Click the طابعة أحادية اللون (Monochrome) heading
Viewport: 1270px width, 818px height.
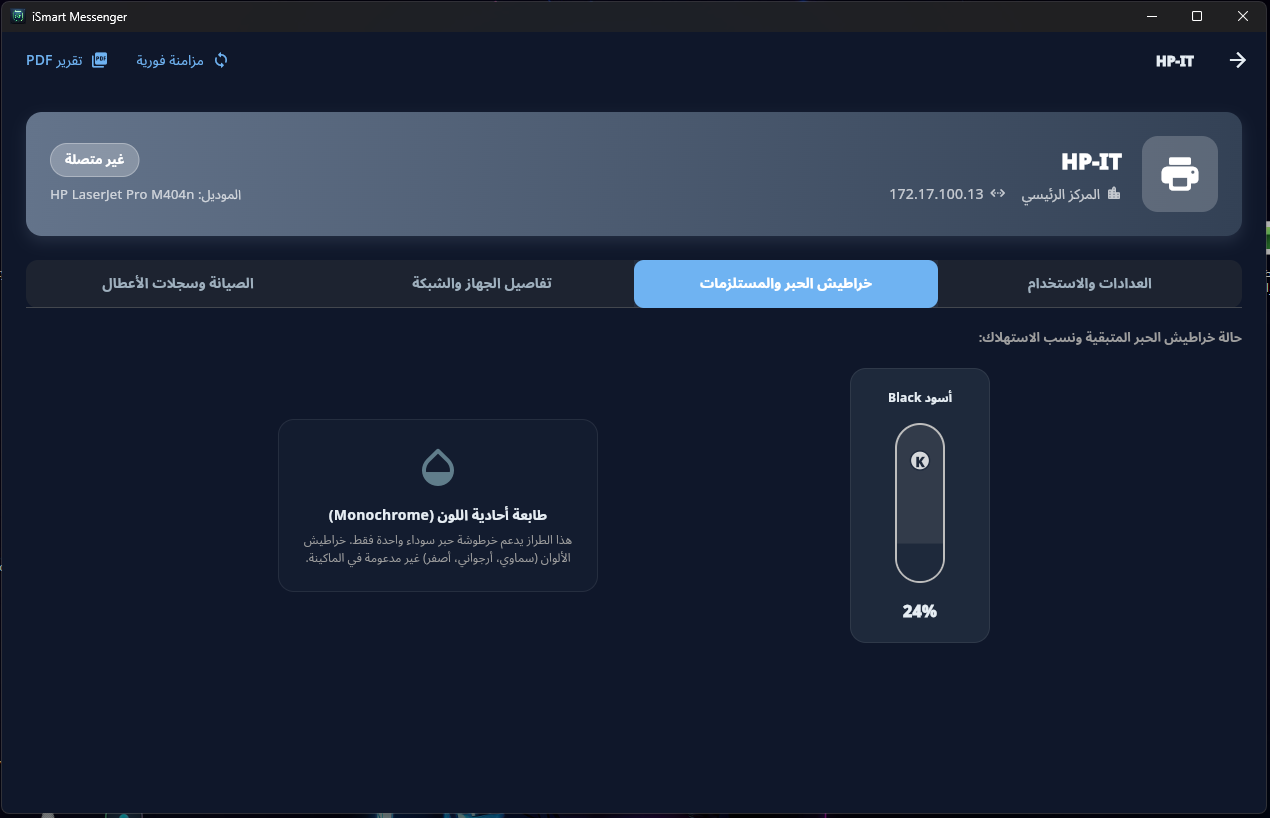click(438, 516)
